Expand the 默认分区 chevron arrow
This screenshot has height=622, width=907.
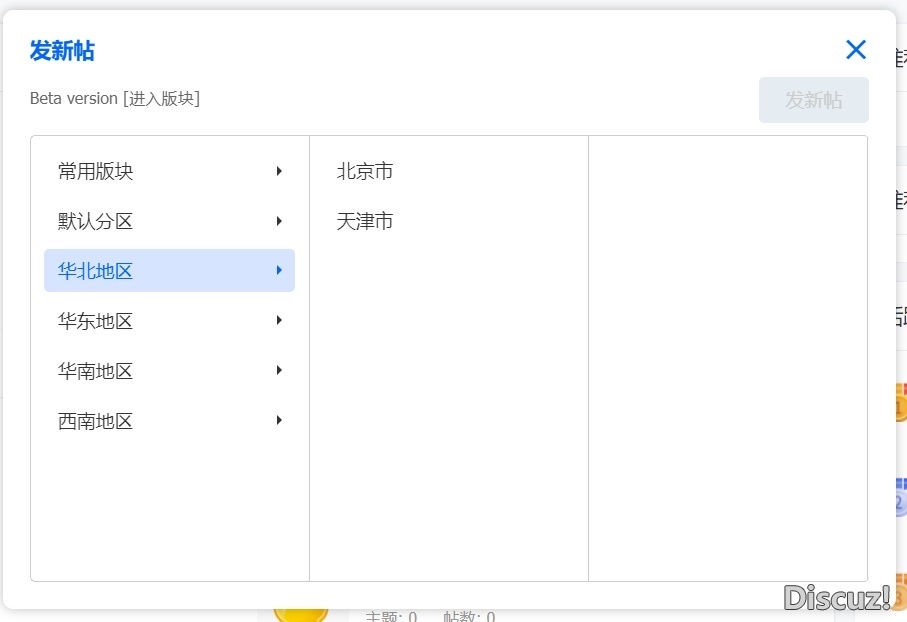[x=279, y=221]
